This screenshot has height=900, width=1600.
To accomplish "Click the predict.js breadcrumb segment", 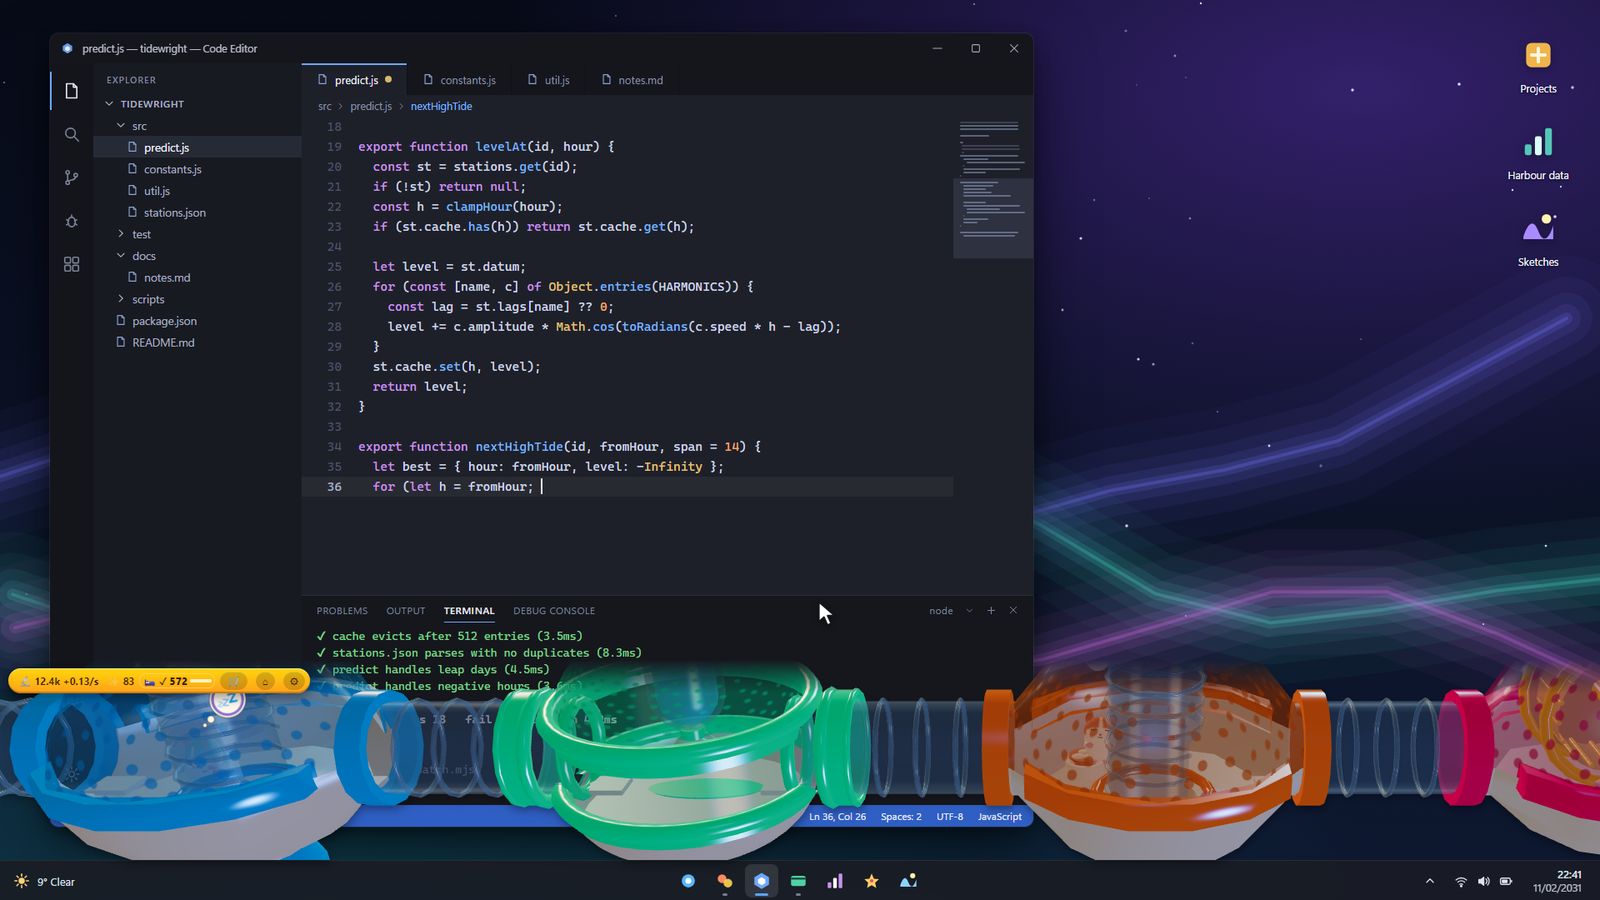I will [x=371, y=106].
